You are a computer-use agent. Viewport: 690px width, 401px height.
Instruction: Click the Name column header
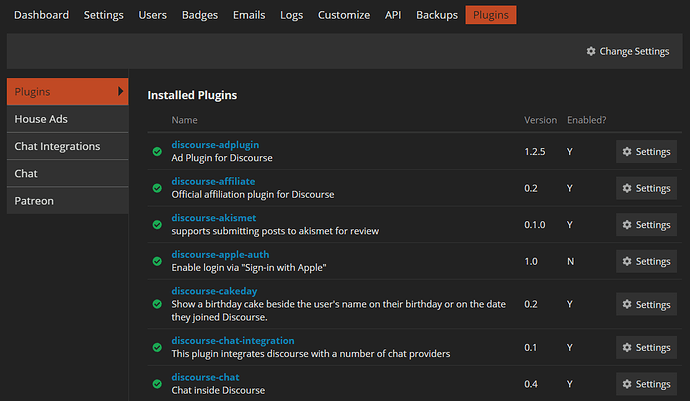[x=184, y=120]
